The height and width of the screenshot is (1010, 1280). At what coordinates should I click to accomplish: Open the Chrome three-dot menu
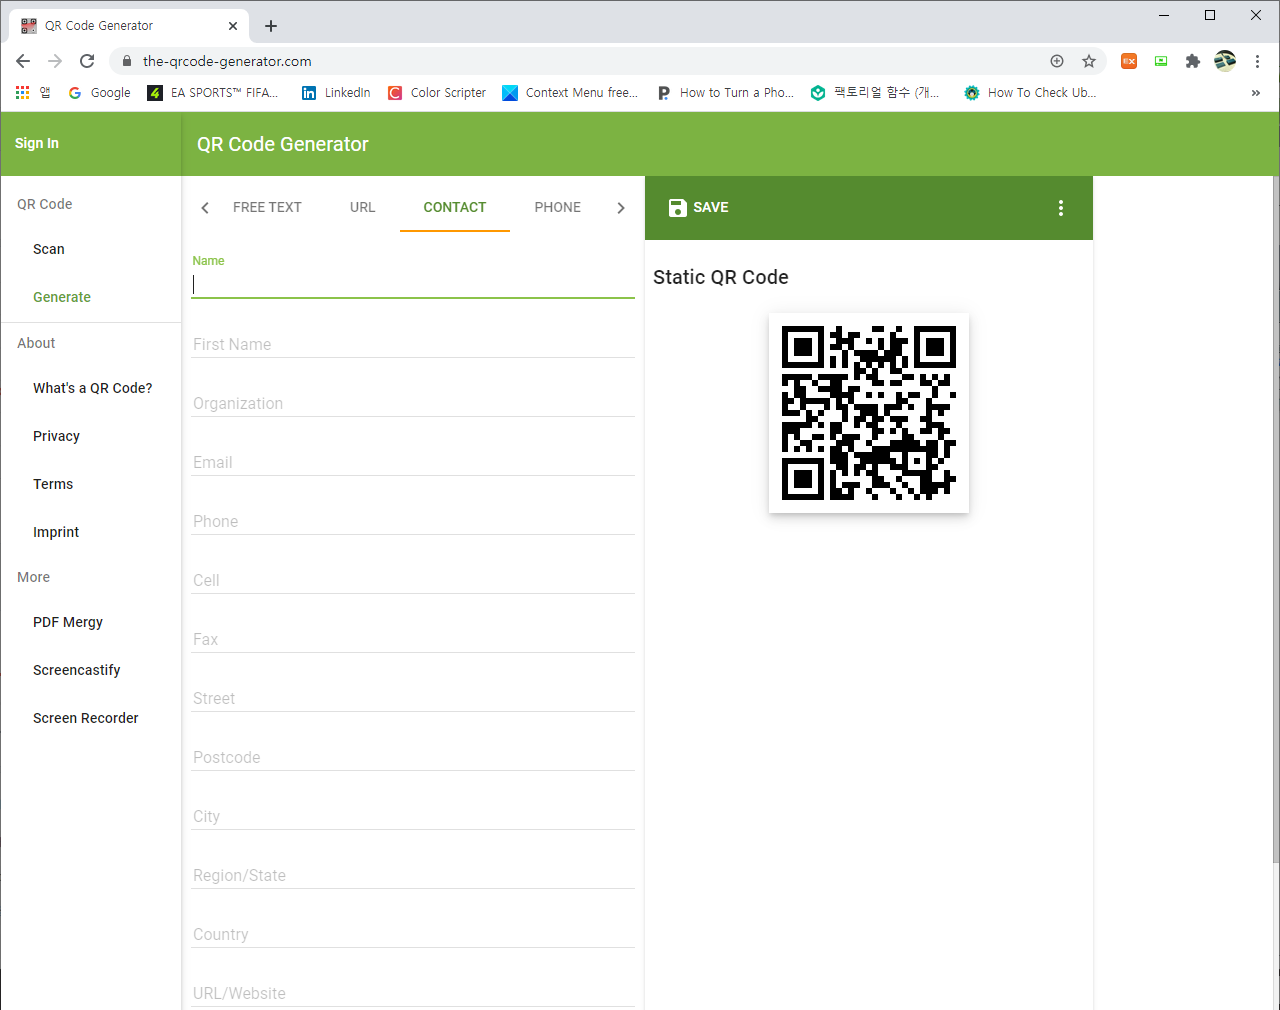1257,61
